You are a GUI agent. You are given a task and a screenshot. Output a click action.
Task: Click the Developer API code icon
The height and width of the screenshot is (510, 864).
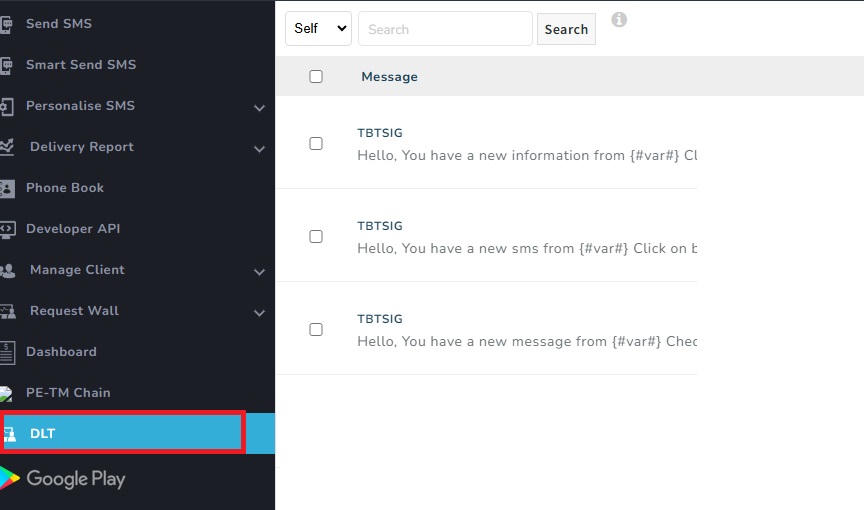[8, 229]
